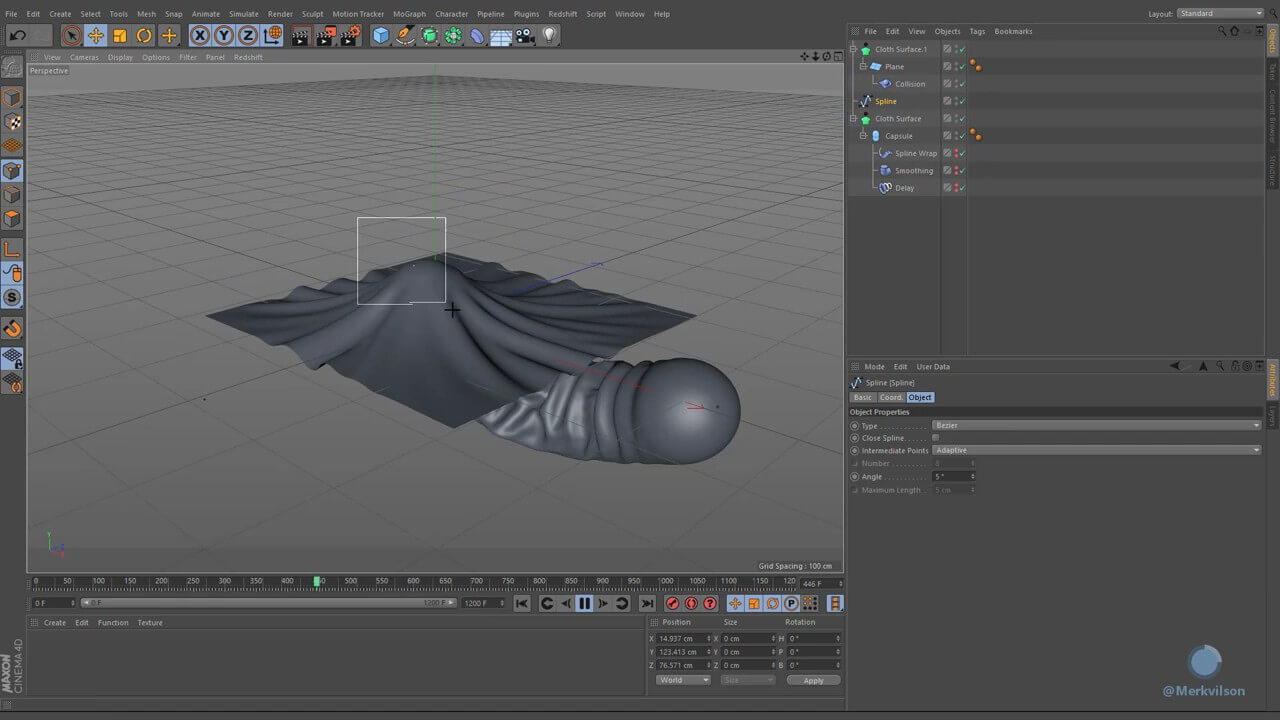Click the green timeline playhead marker
The width and height of the screenshot is (1280, 720).
[317, 581]
